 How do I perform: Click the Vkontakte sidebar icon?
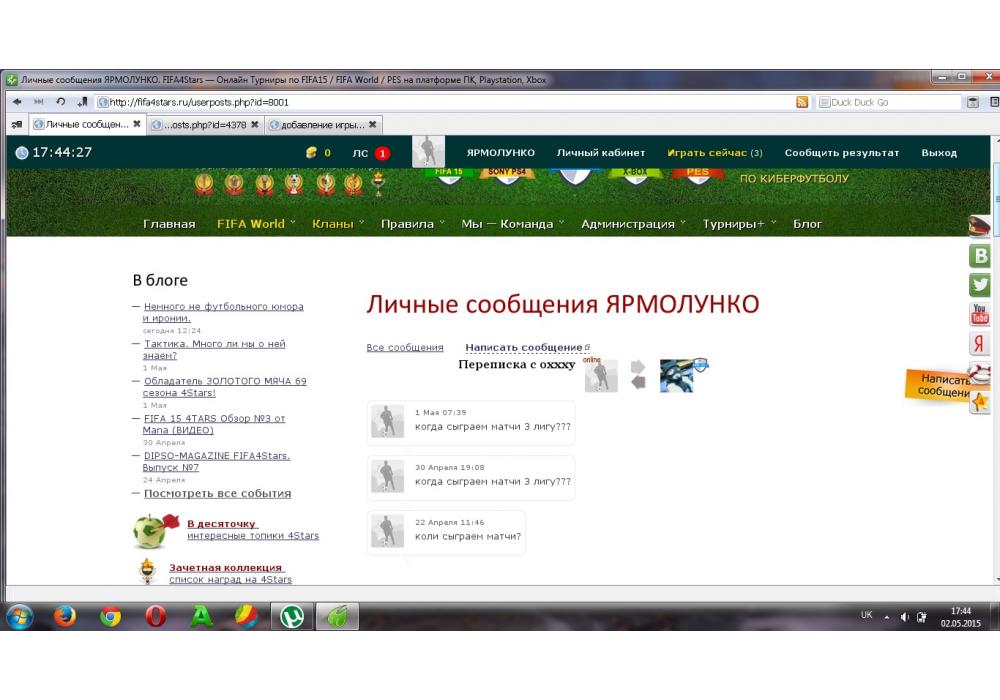[980, 256]
